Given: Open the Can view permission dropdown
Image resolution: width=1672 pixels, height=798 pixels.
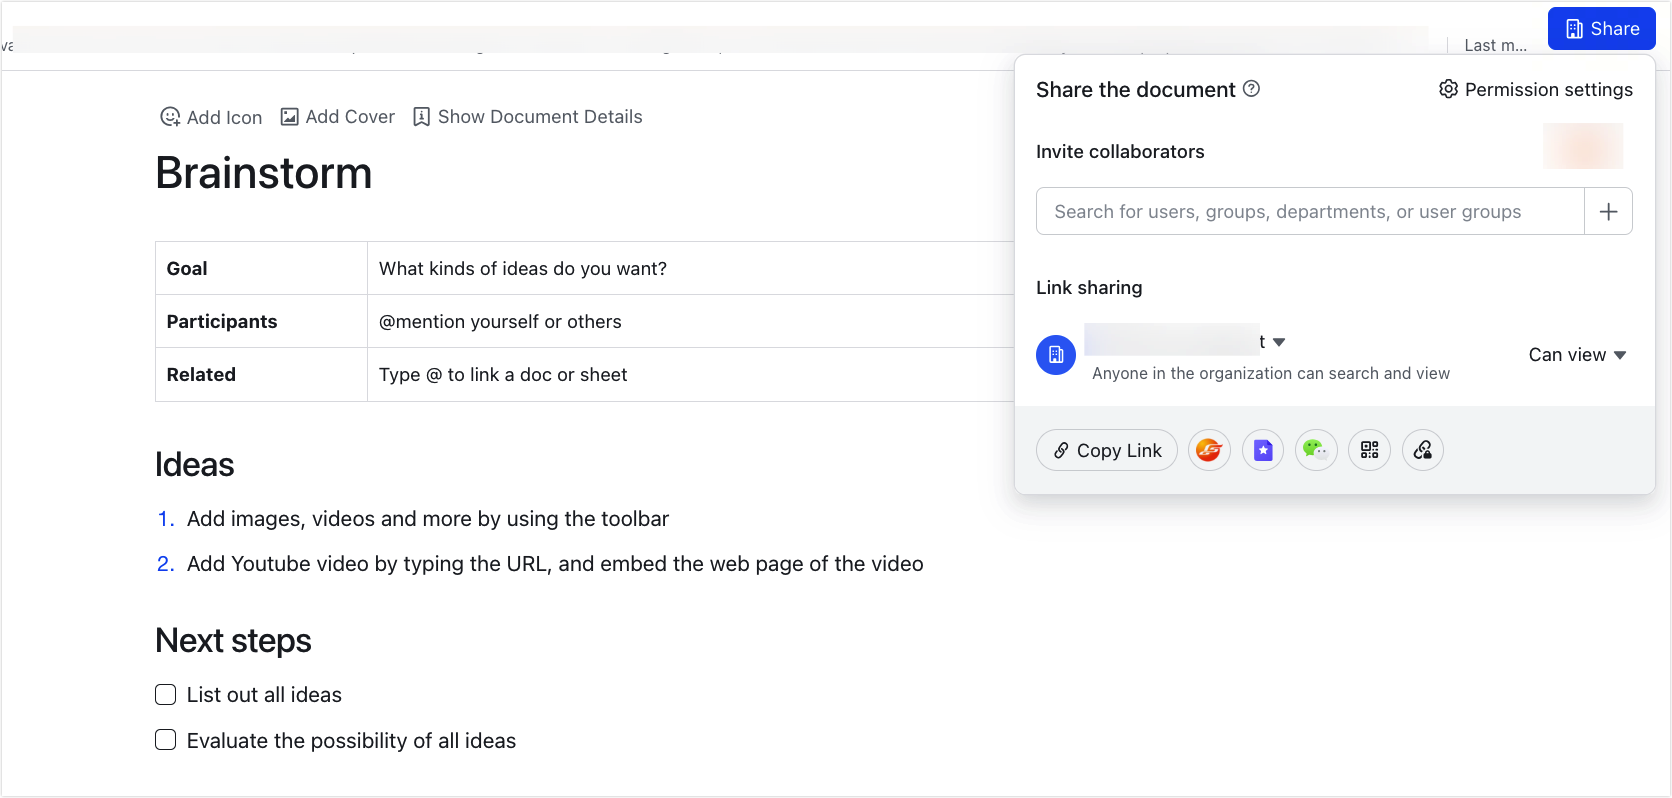Looking at the screenshot, I should coord(1577,355).
